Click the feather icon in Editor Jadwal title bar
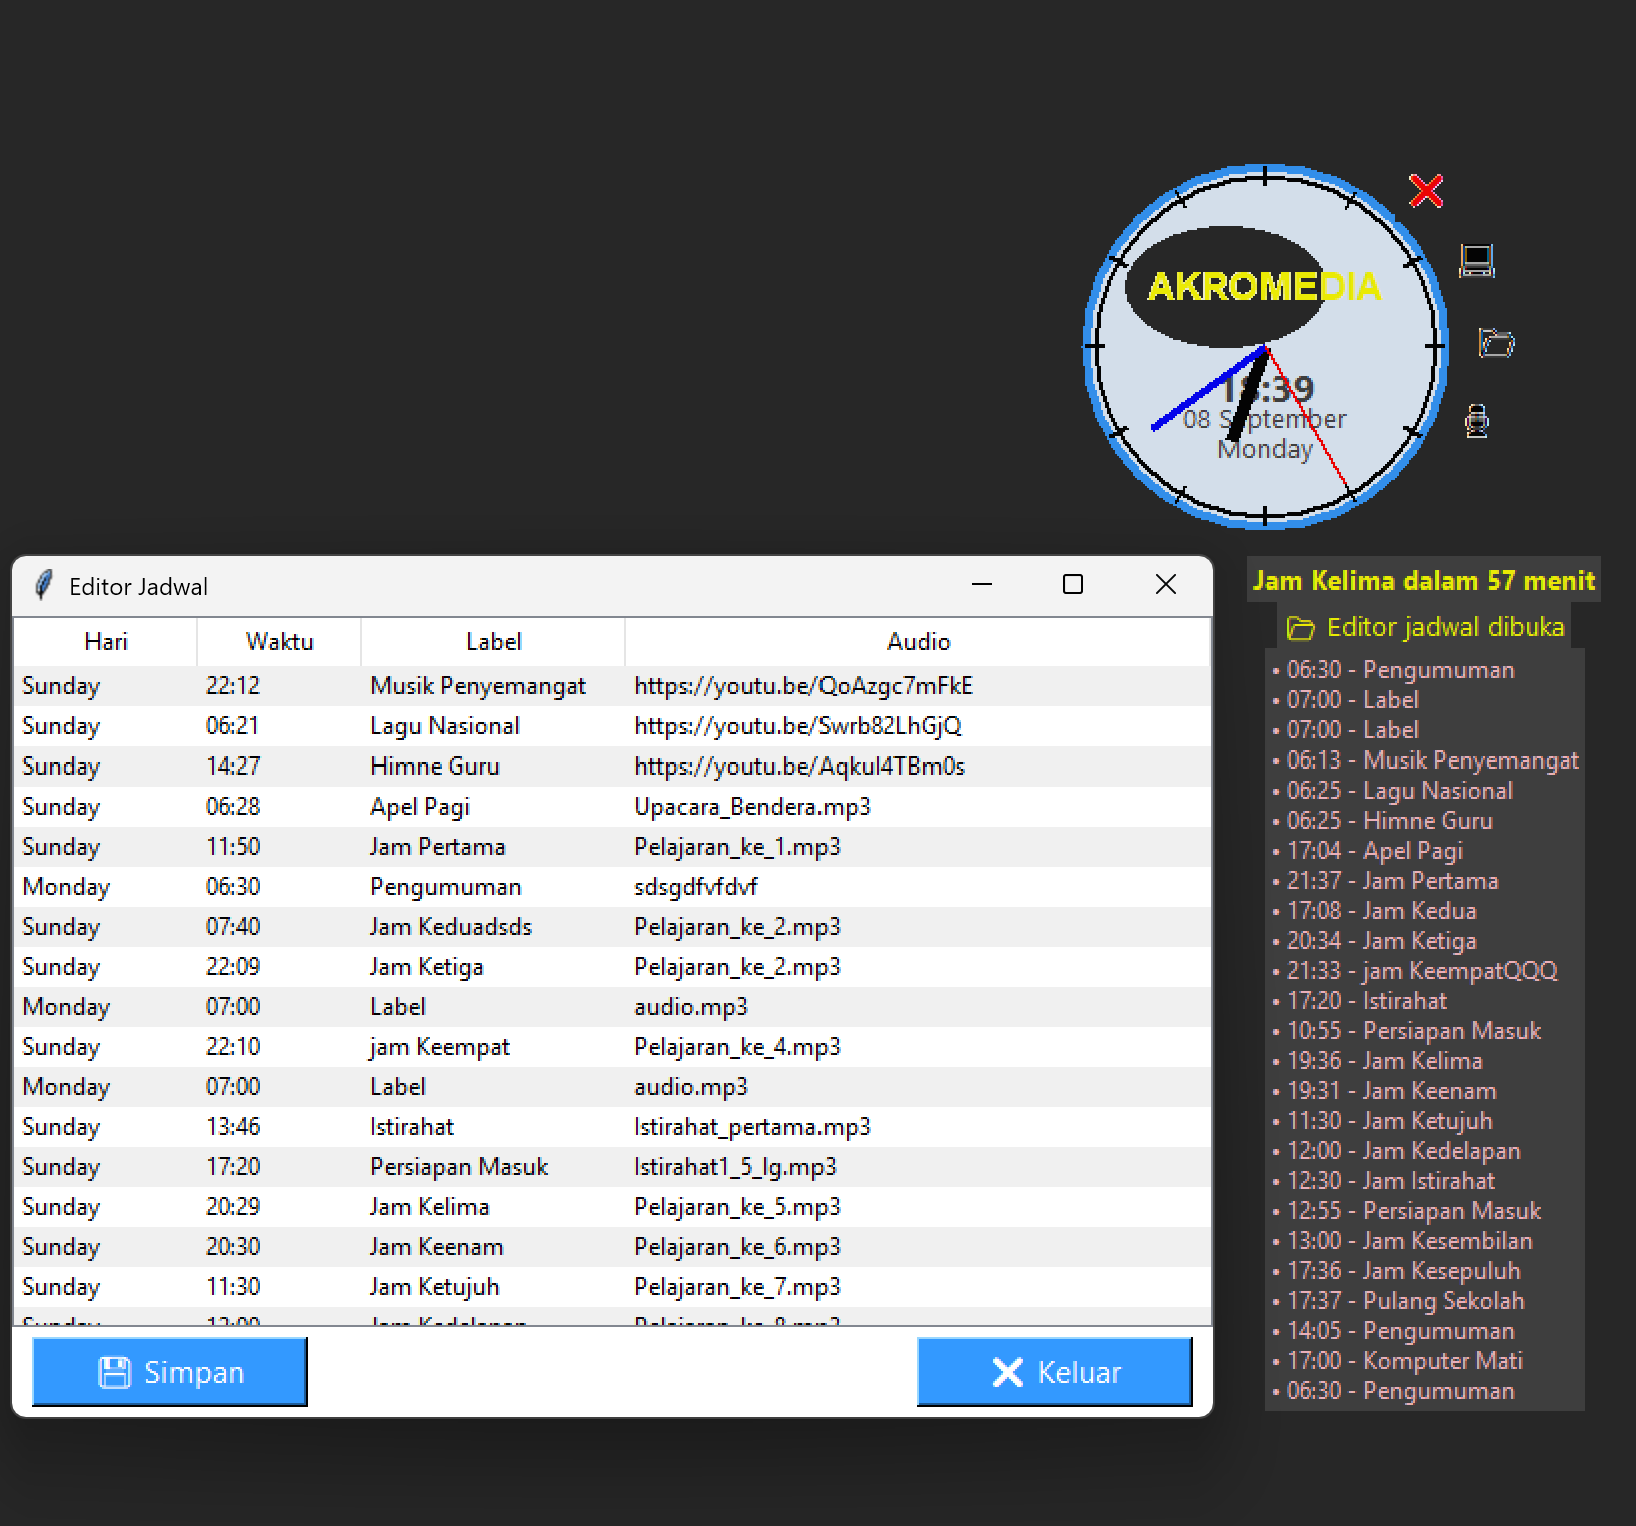 (x=43, y=586)
